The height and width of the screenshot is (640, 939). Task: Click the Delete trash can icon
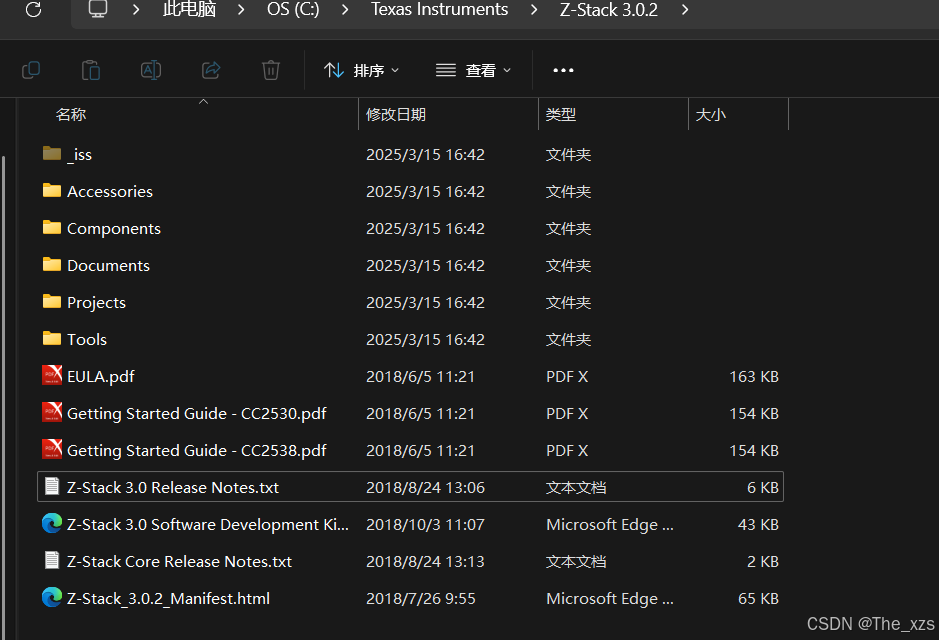pos(271,70)
